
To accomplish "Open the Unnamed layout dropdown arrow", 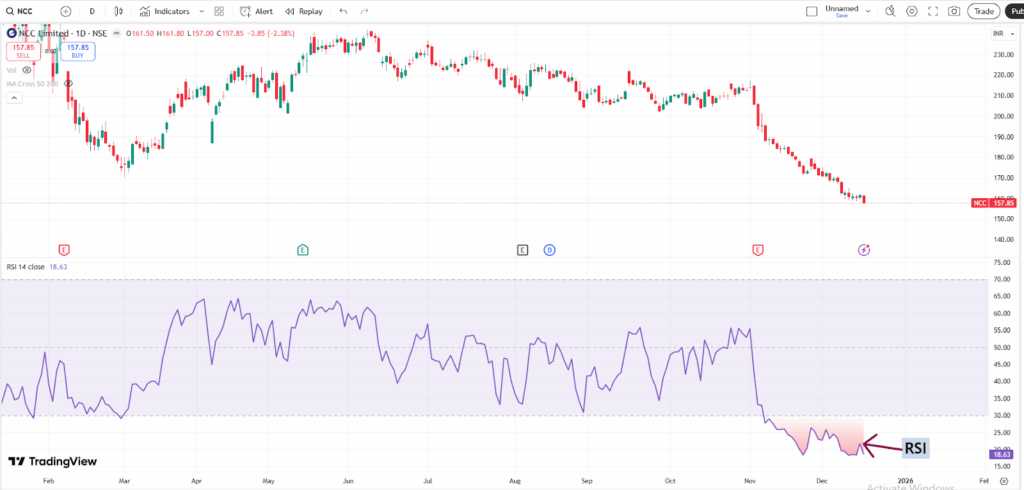I will pos(866,11).
